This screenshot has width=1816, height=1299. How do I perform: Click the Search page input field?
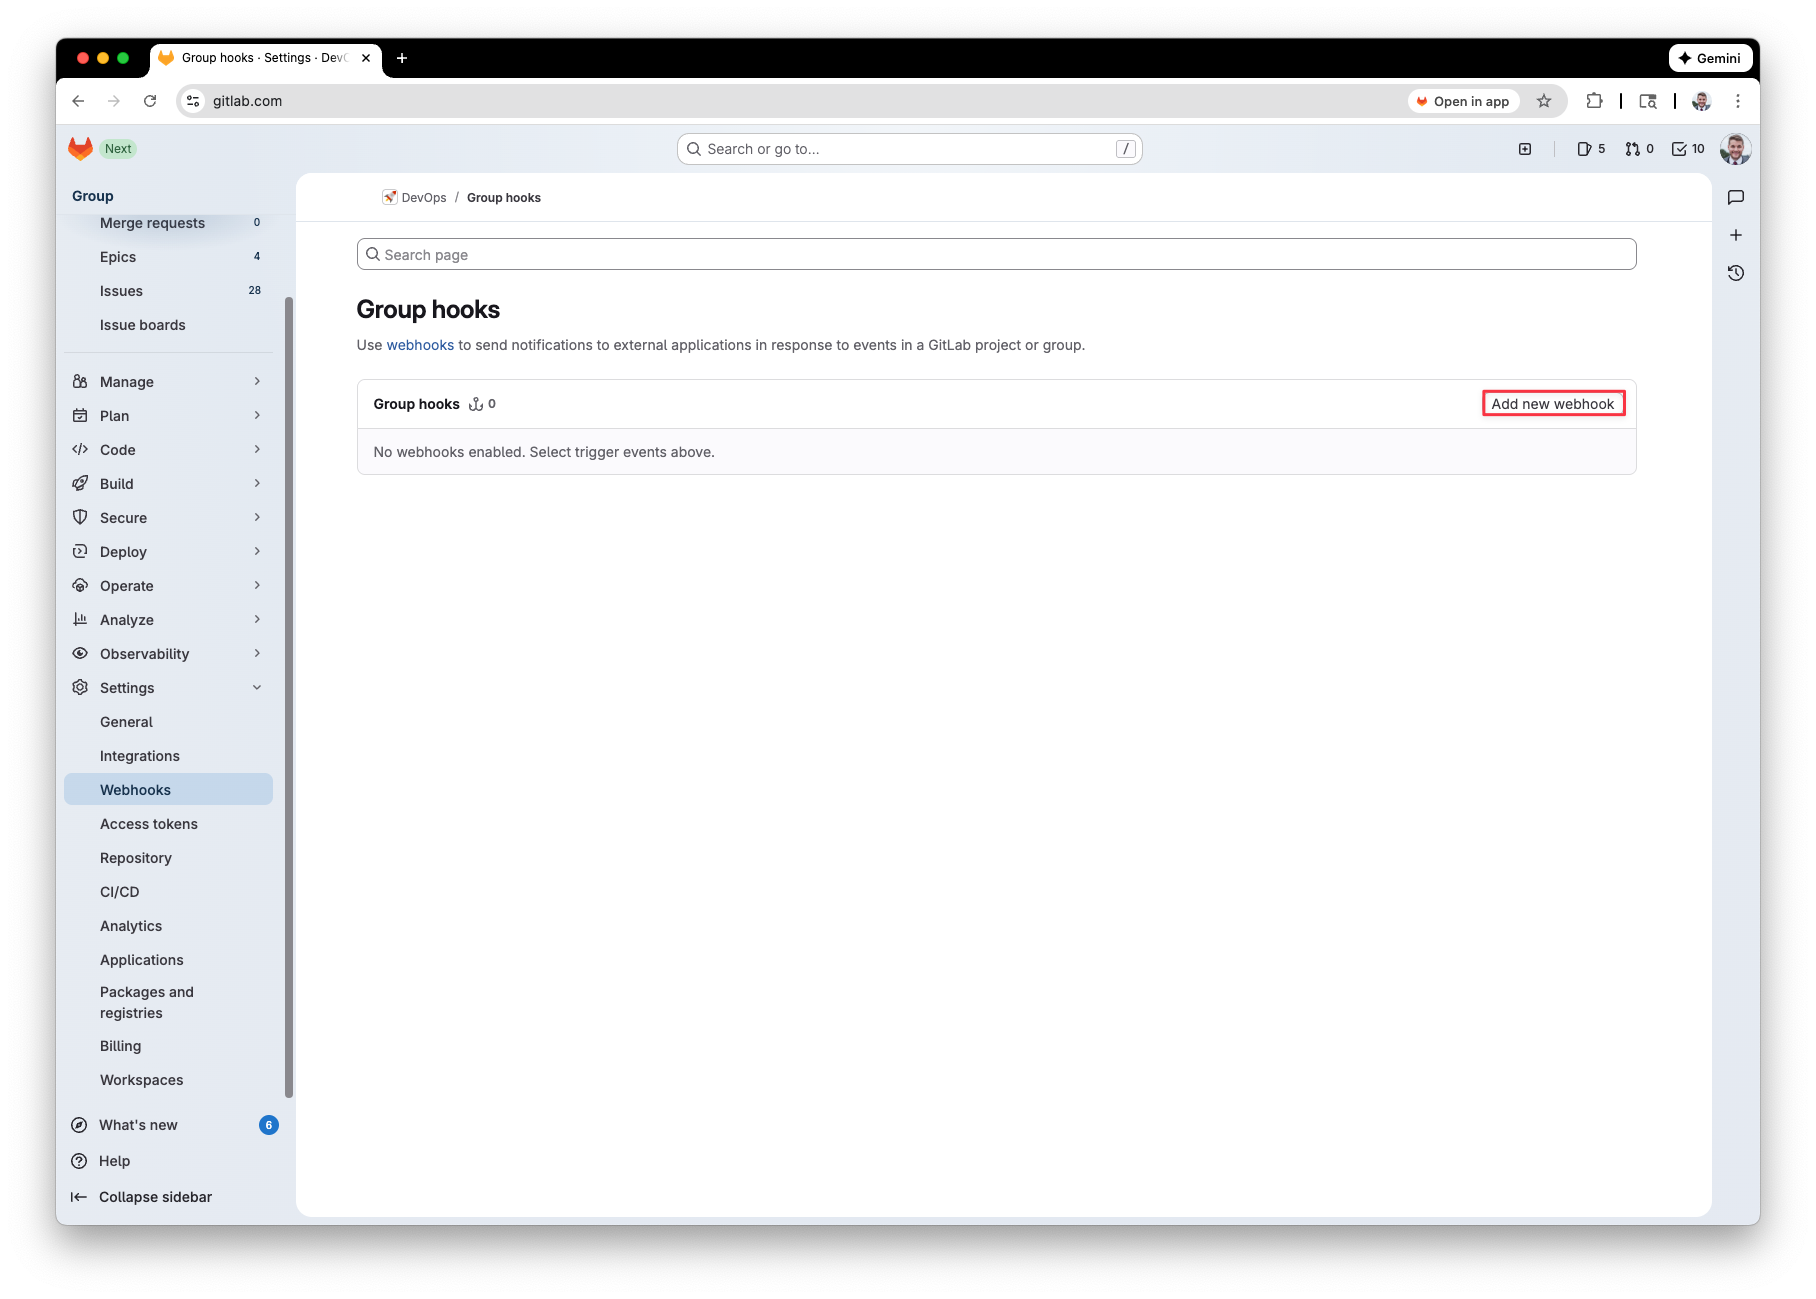tap(996, 255)
